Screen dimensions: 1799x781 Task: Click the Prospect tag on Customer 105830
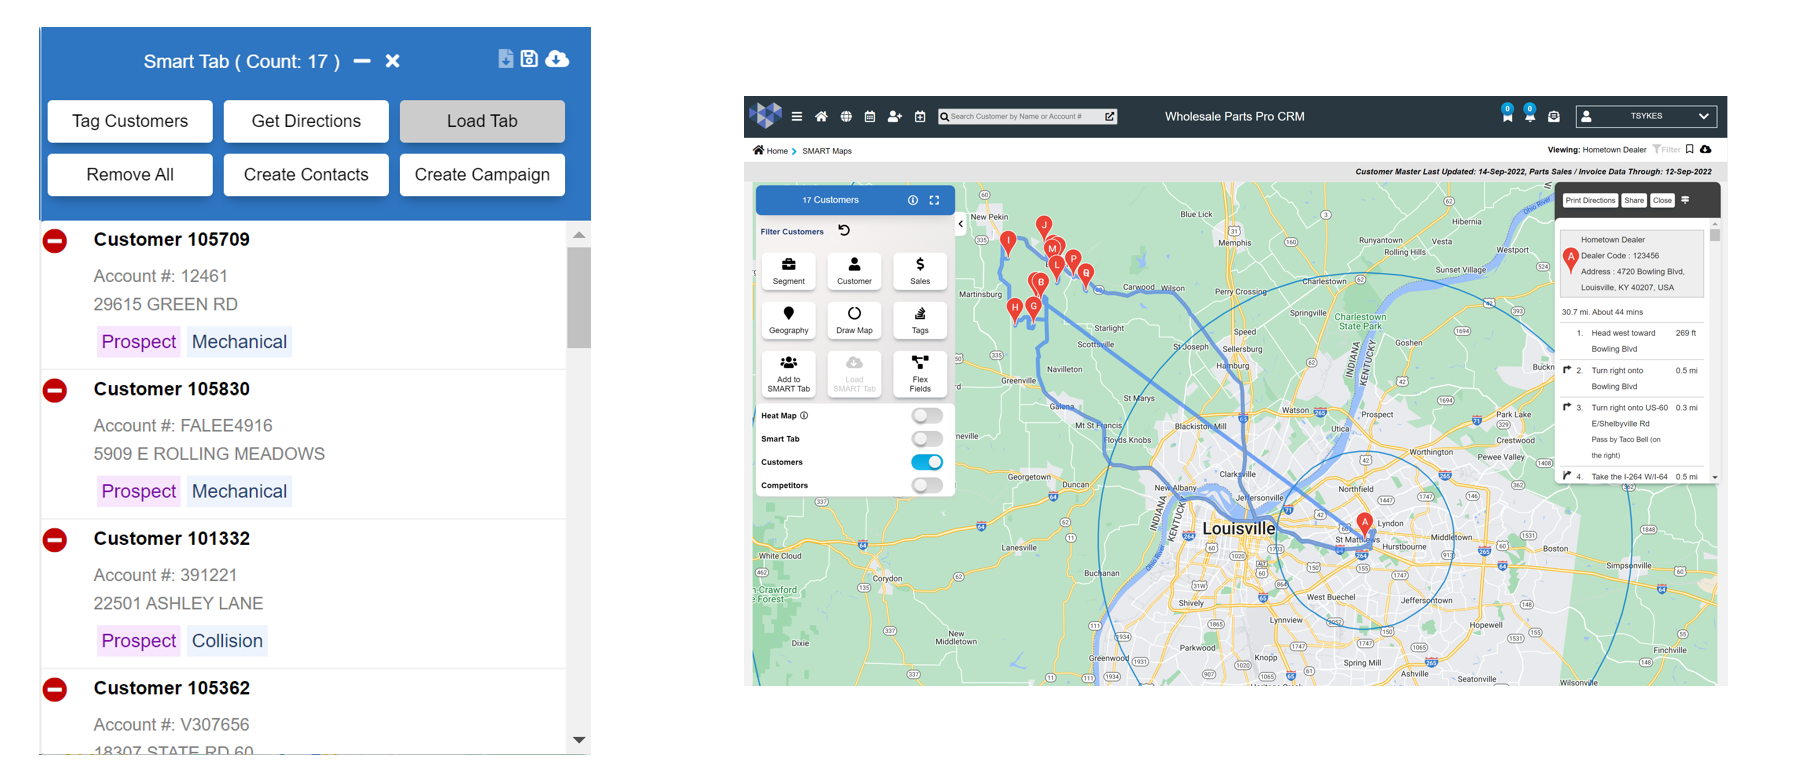(x=139, y=491)
